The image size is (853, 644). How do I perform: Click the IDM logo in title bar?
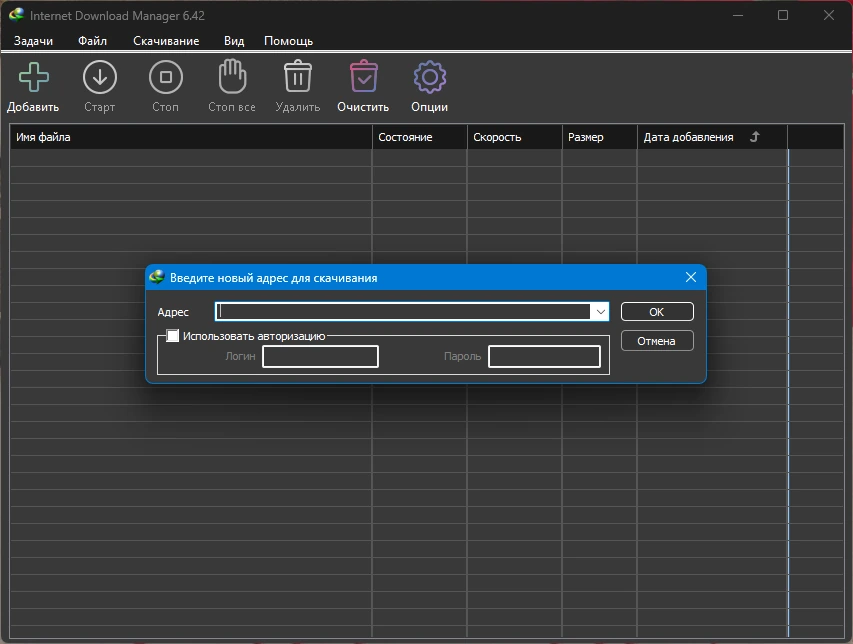click(x=16, y=15)
